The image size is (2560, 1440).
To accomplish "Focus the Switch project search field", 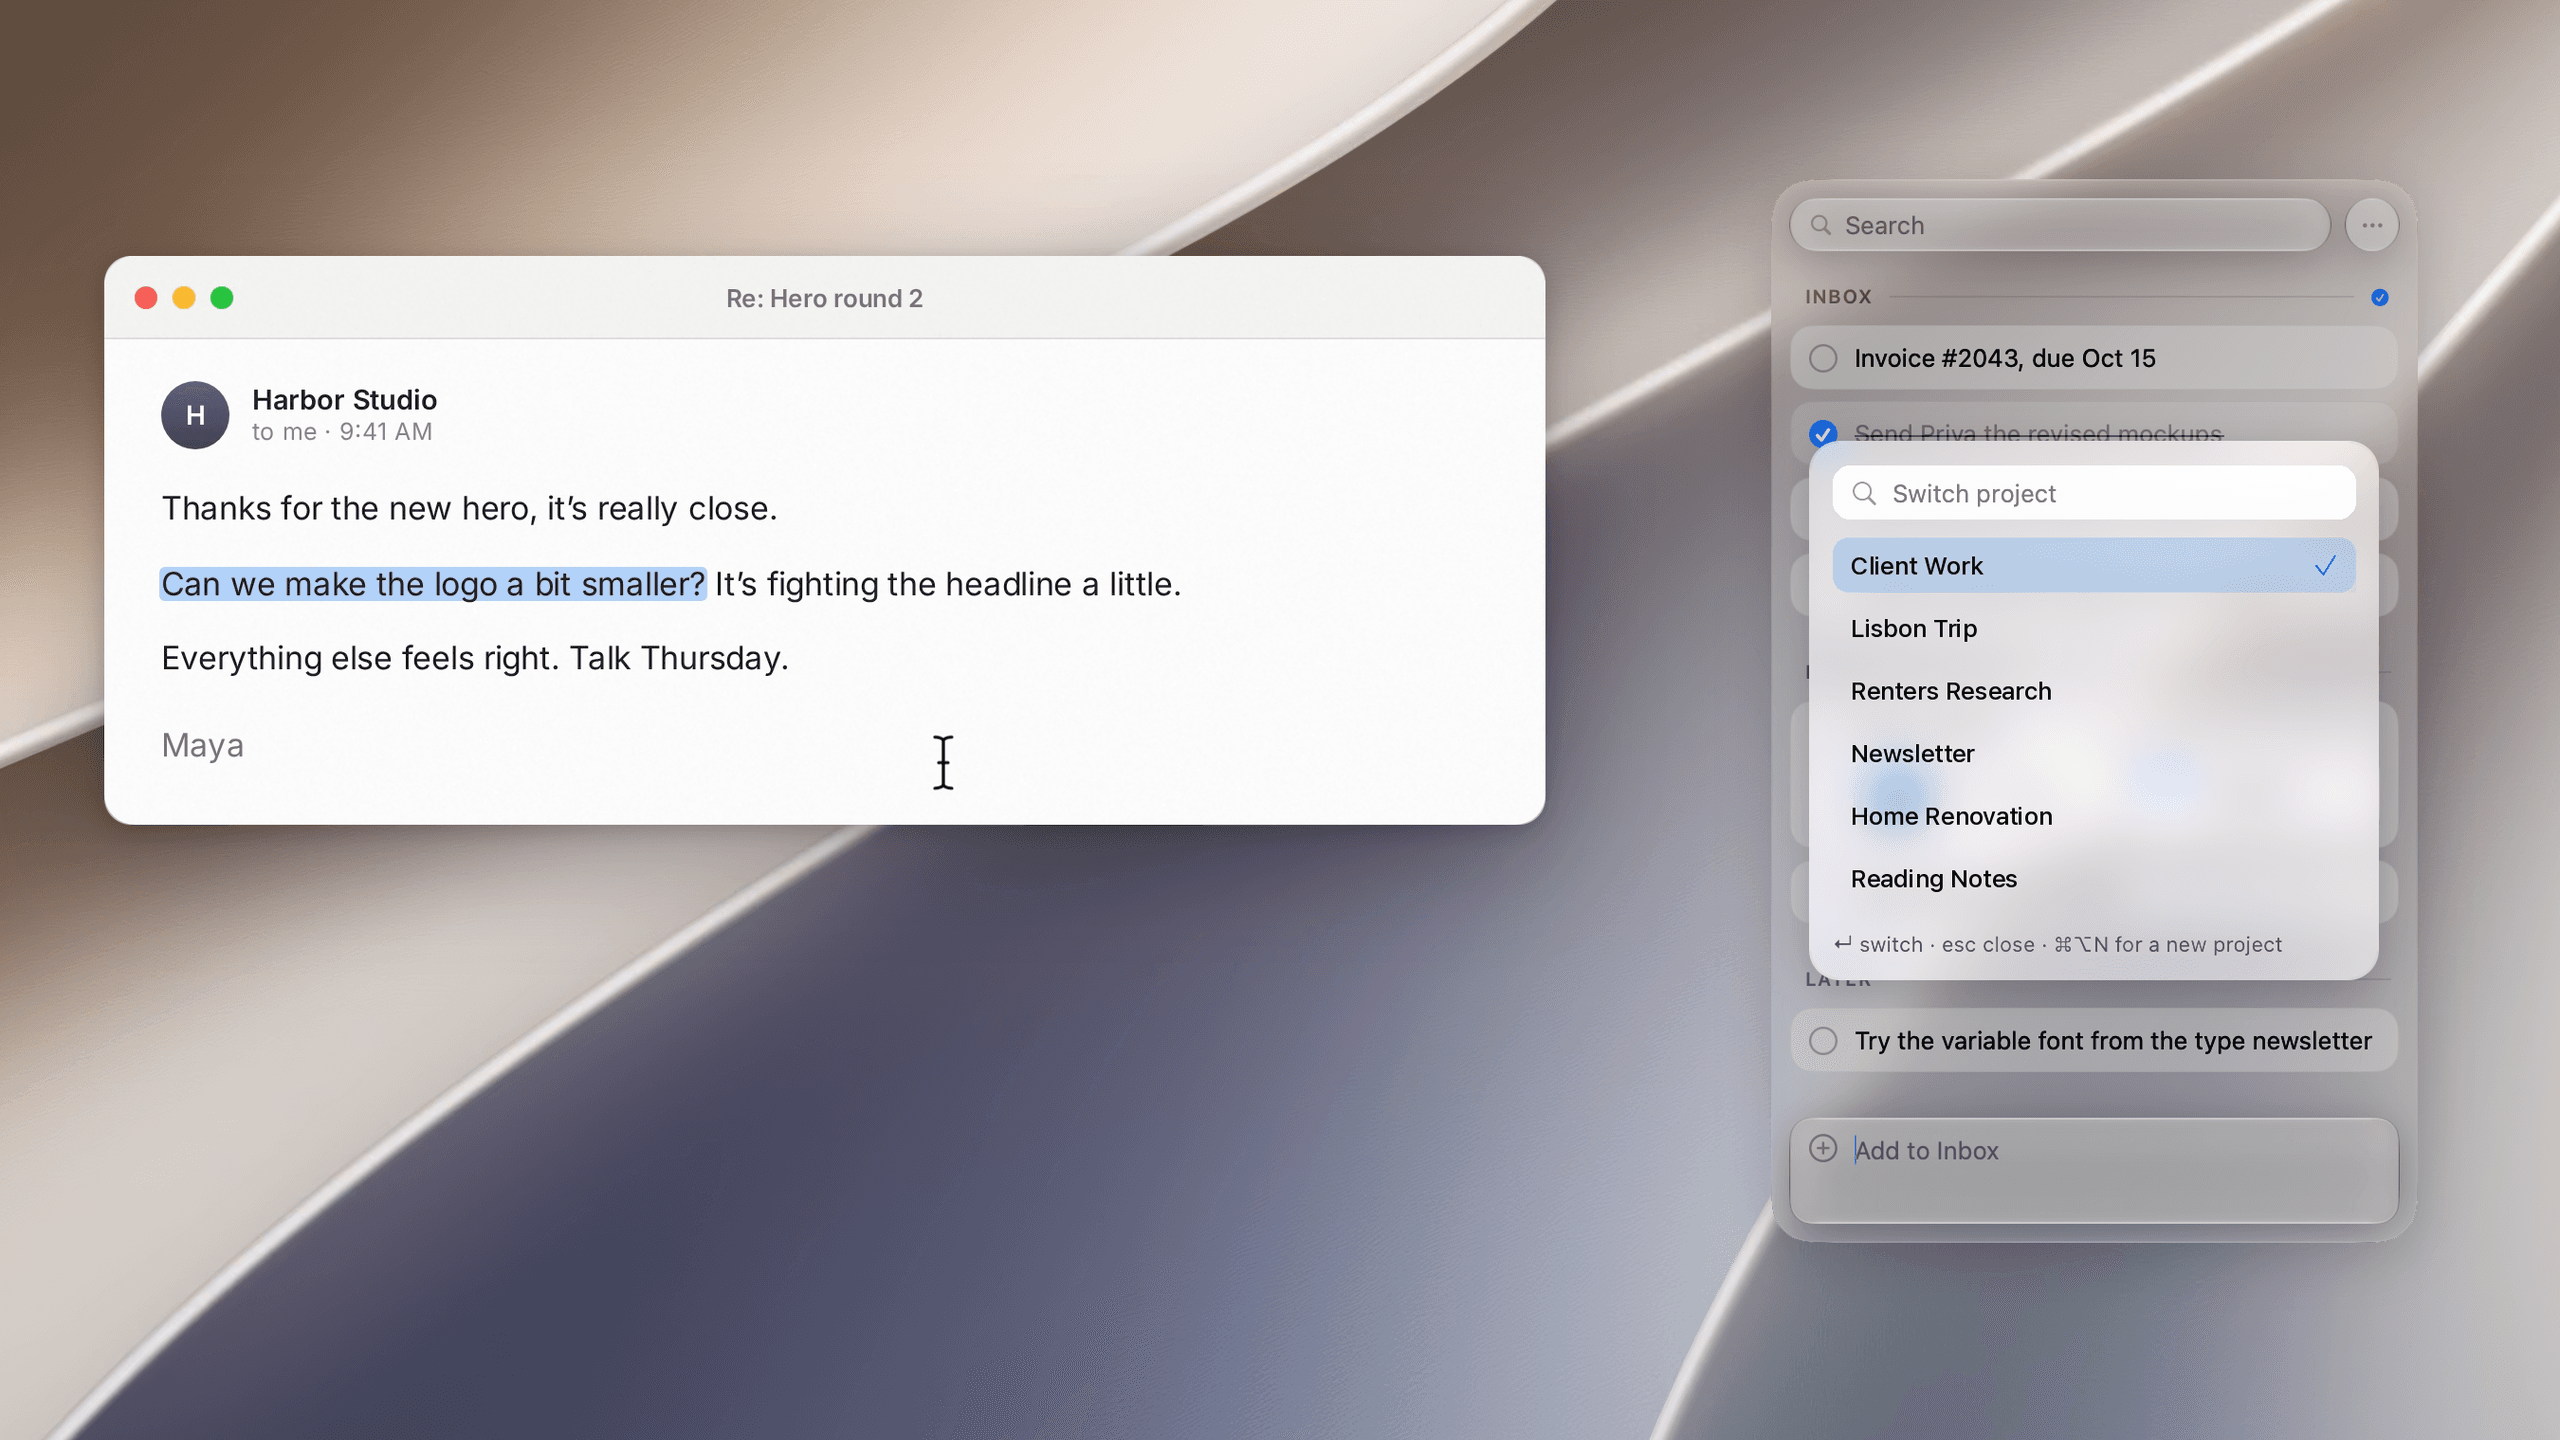I will [2093, 493].
